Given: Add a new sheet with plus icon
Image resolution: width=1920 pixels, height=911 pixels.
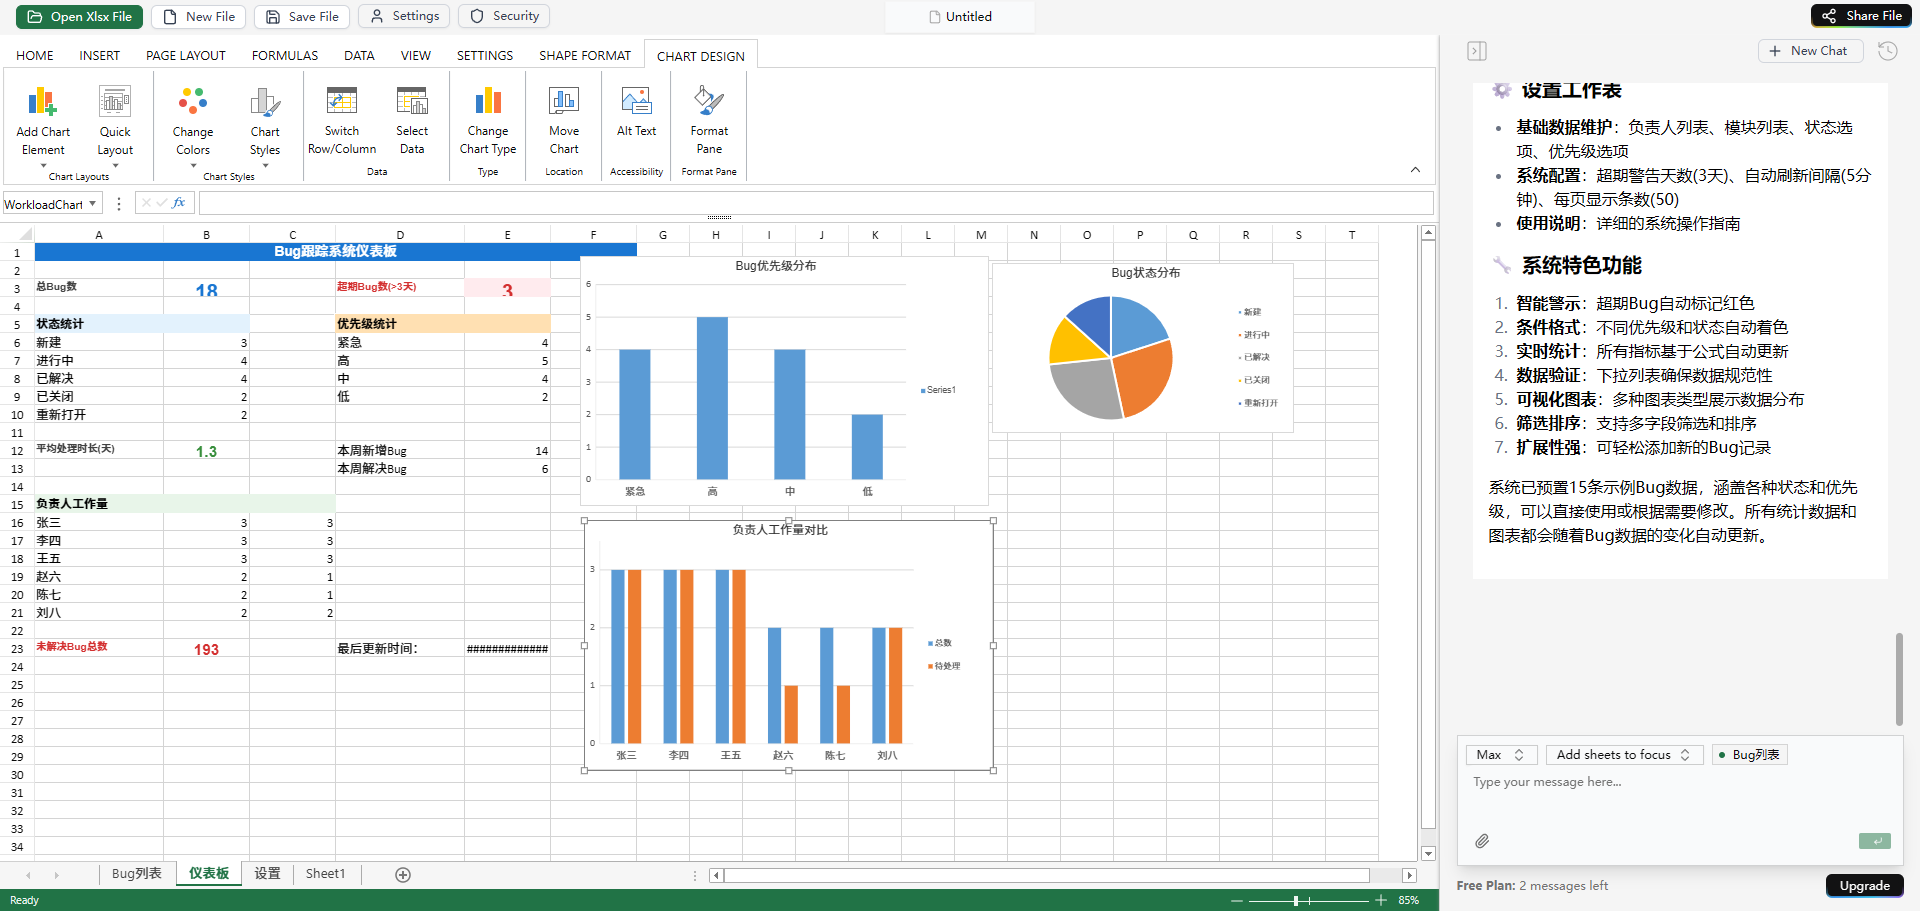Looking at the screenshot, I should (403, 875).
